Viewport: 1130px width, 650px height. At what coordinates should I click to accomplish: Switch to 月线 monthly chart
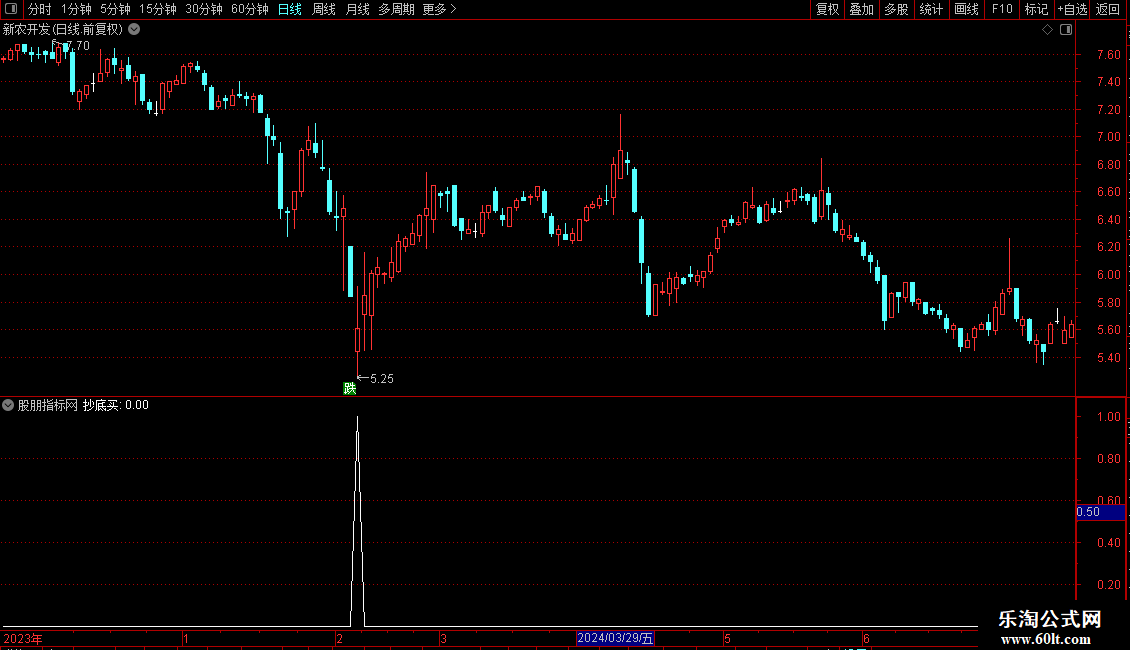tap(358, 9)
